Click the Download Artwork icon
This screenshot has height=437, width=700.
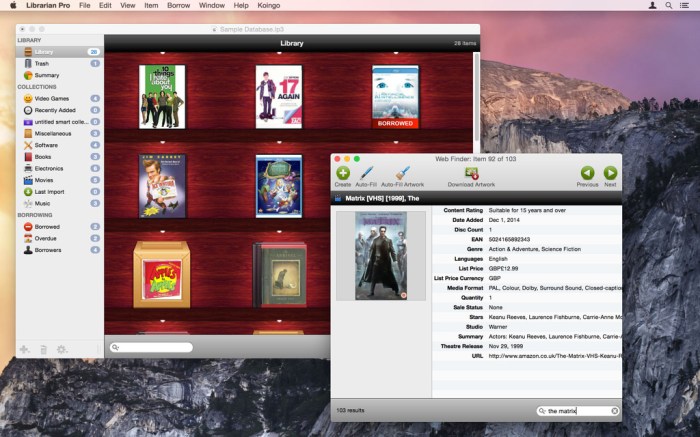pyautogui.click(x=471, y=173)
